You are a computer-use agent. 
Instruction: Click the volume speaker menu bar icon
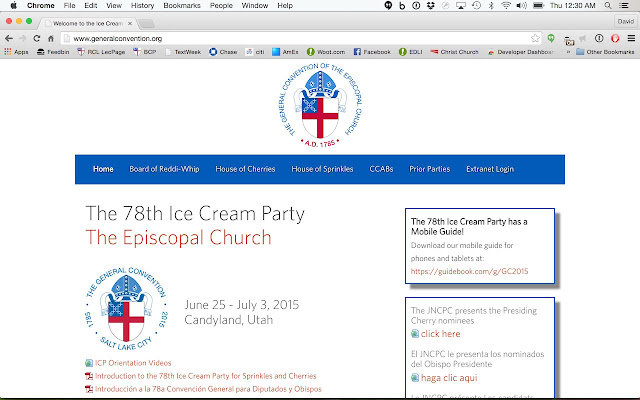point(521,5)
